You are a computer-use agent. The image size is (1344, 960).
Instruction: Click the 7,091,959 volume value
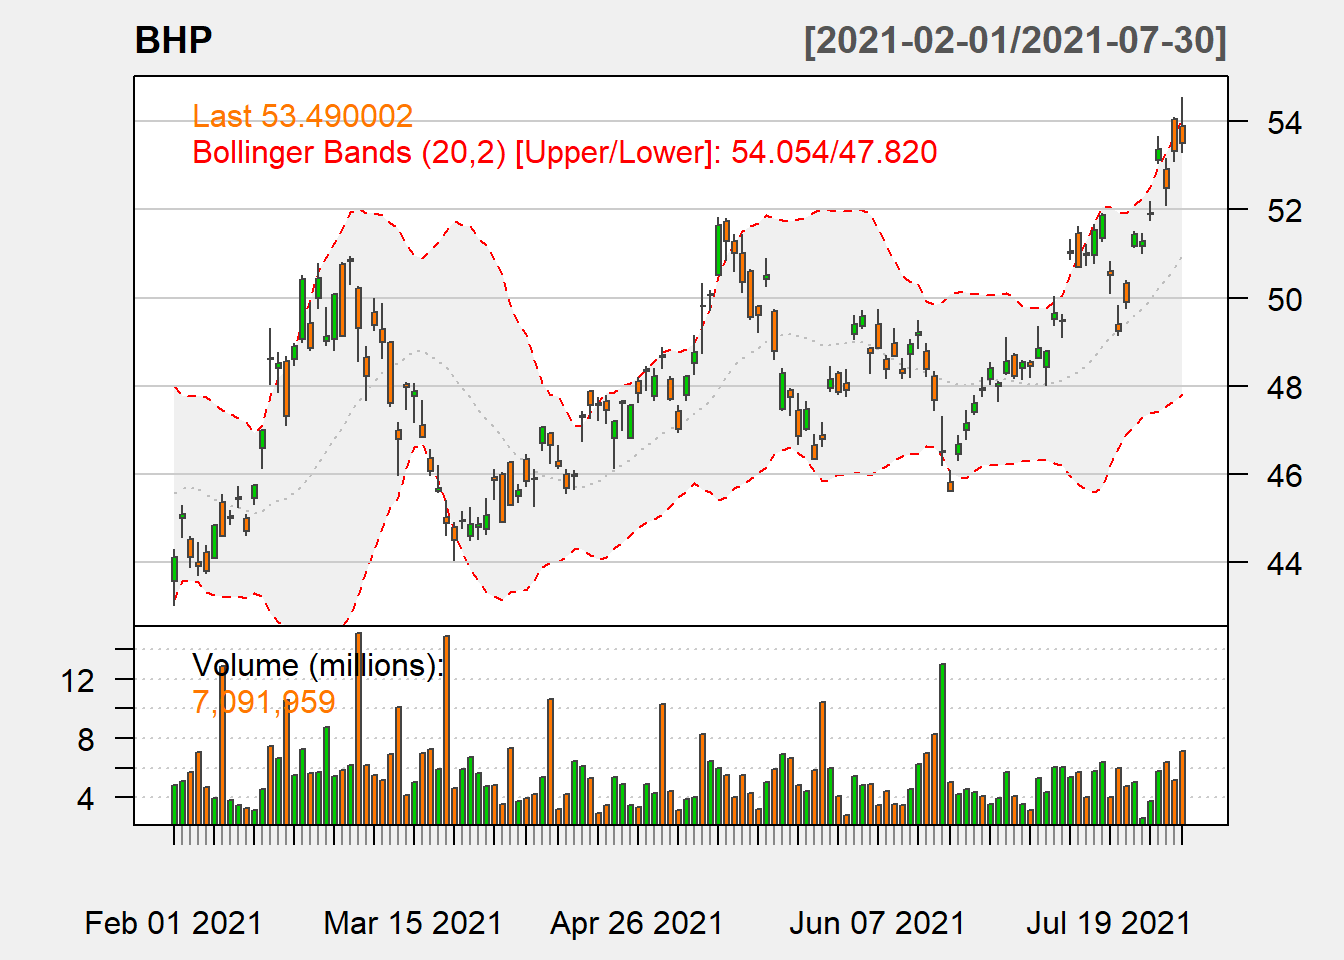[264, 702]
